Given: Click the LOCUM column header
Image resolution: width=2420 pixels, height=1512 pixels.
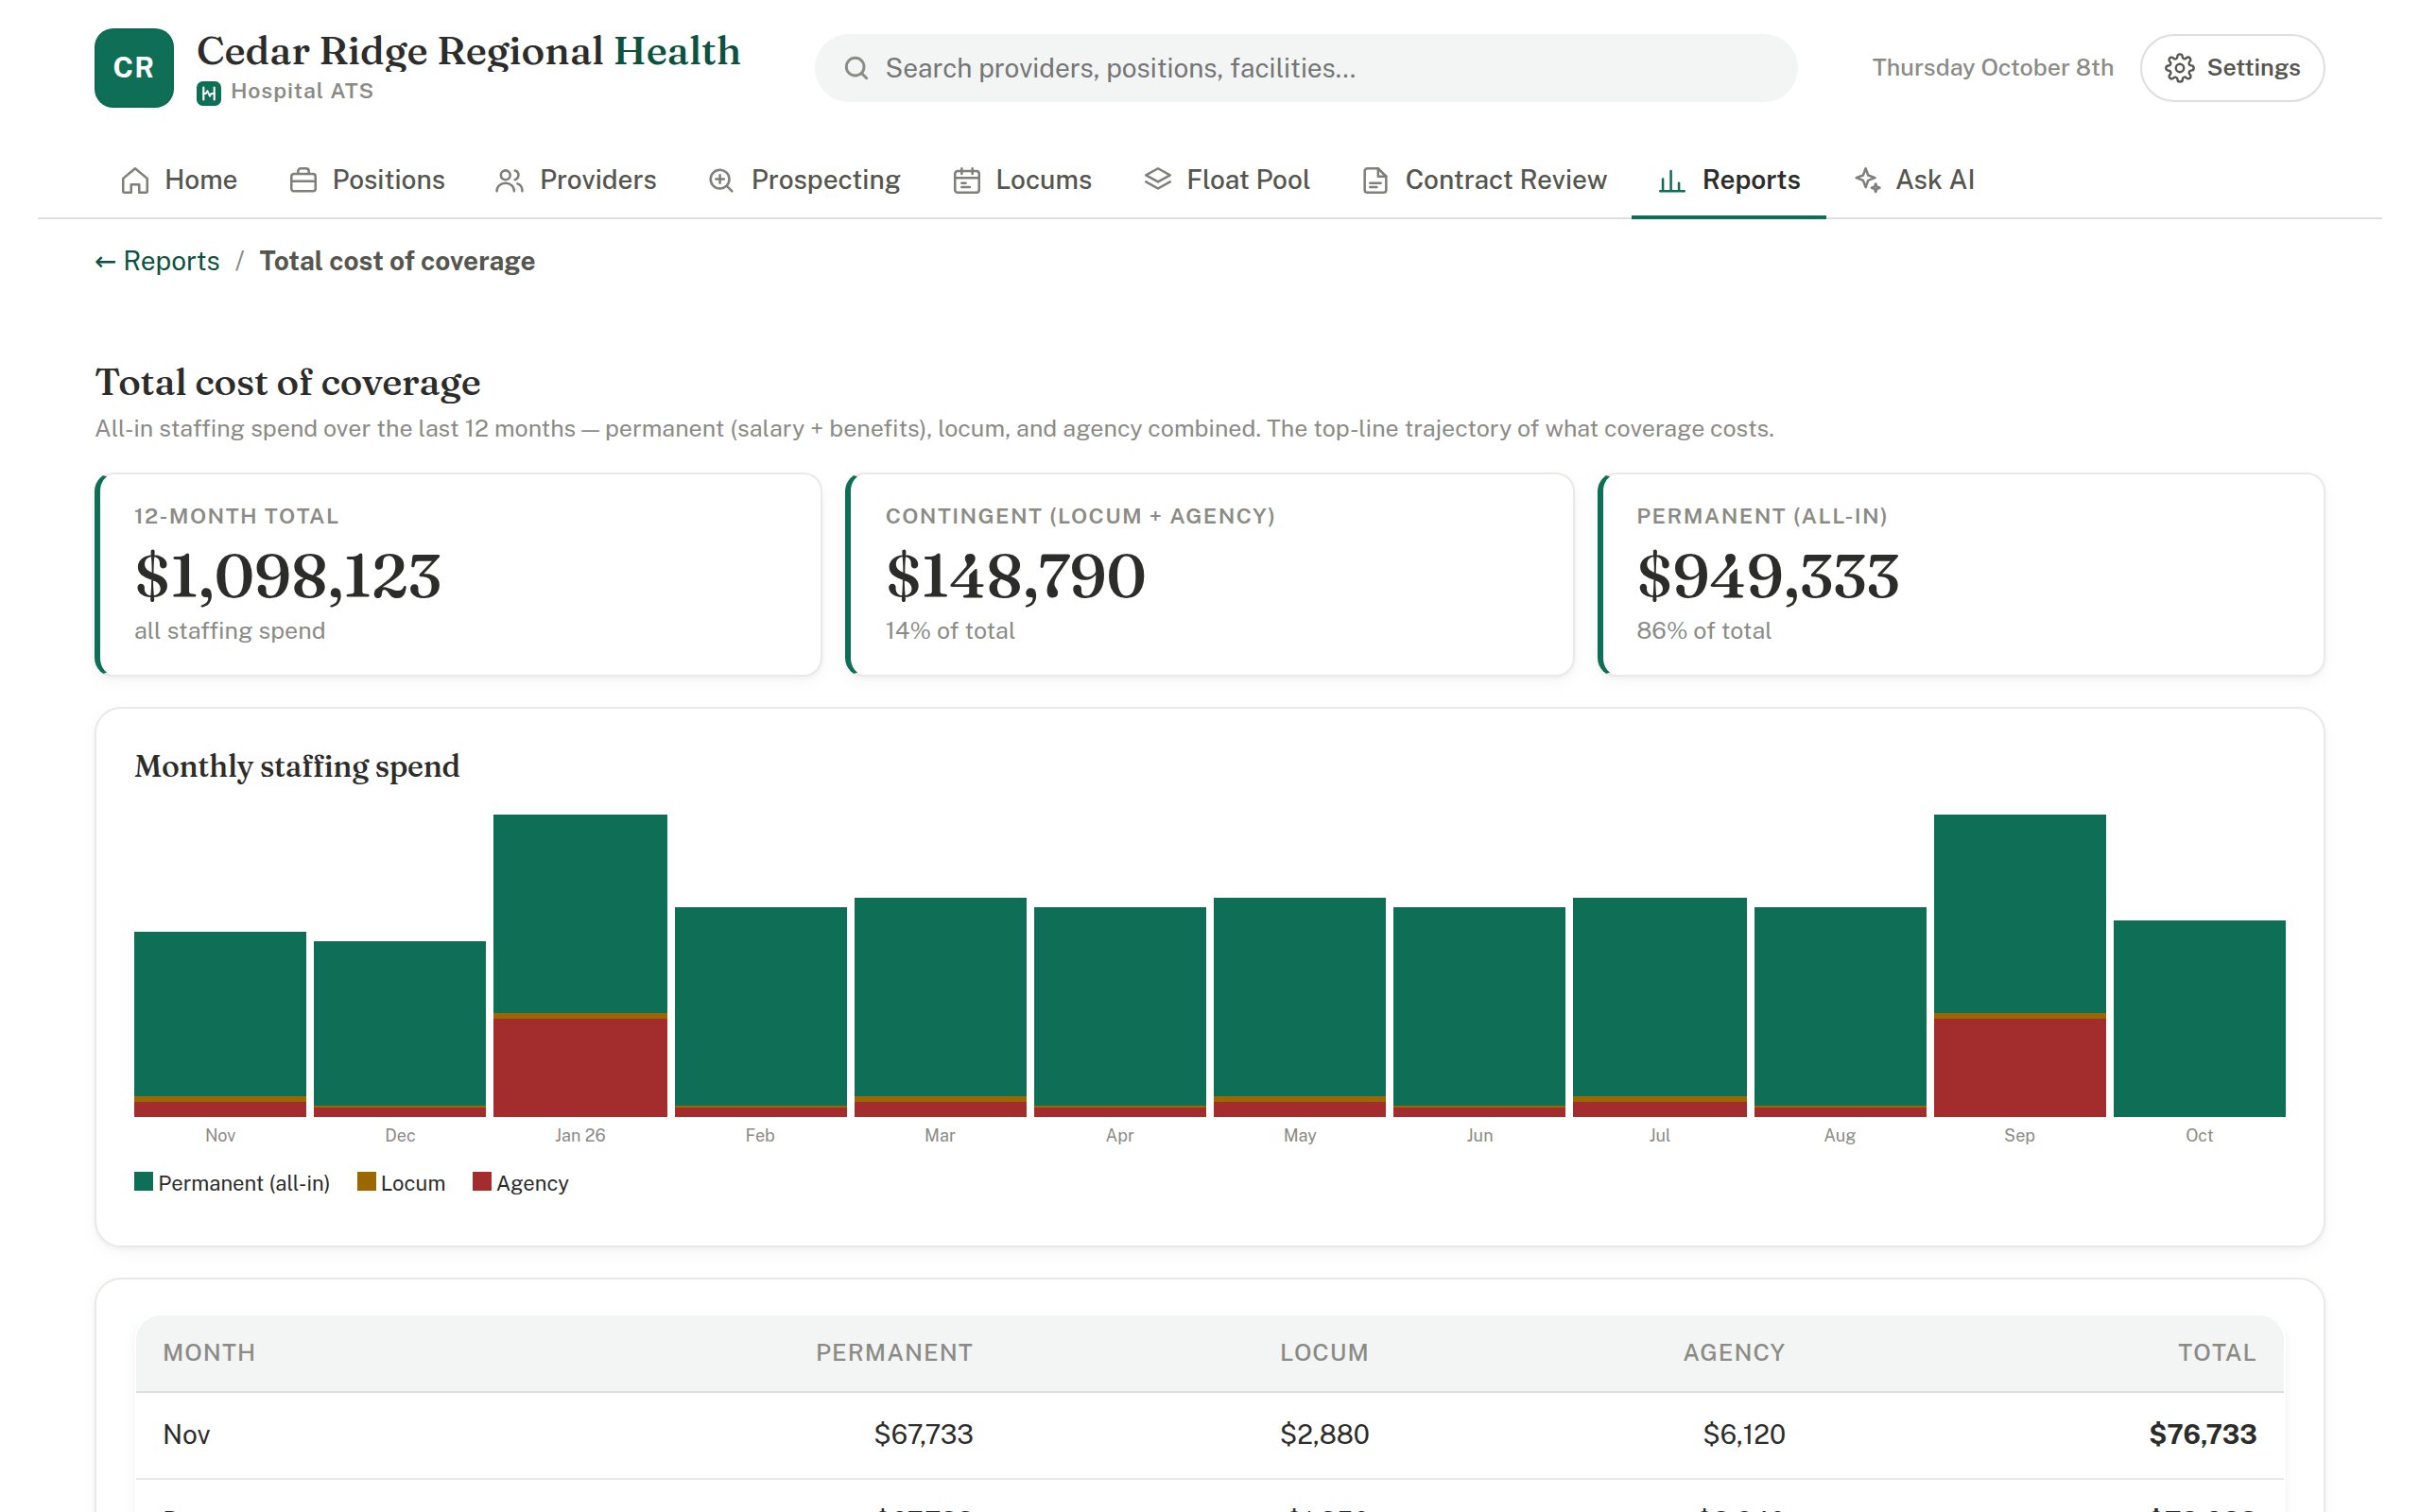Looking at the screenshot, I should pyautogui.click(x=1324, y=1352).
